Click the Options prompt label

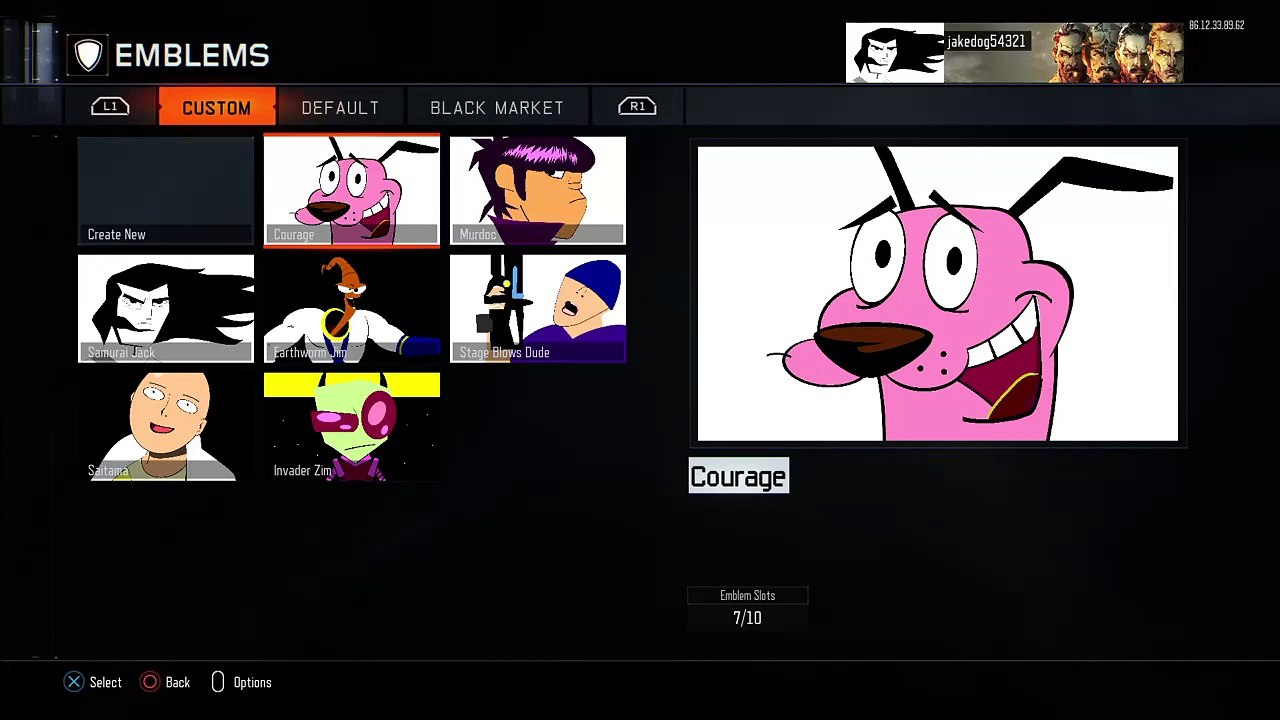point(252,682)
